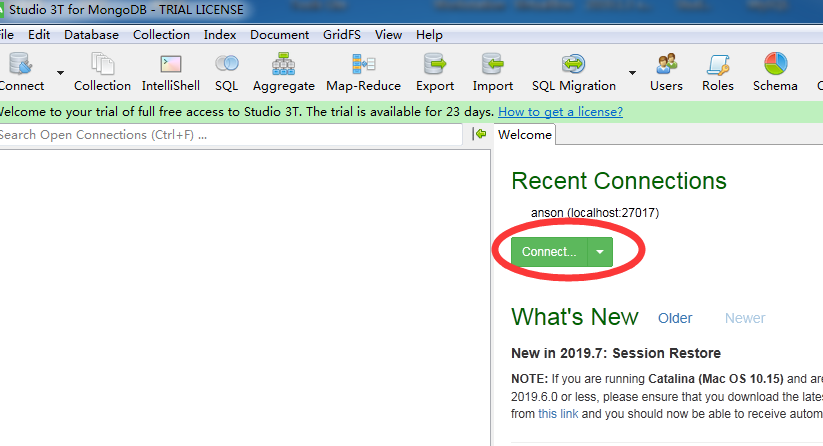
Task: Open the SQL query tool
Action: coord(227,72)
